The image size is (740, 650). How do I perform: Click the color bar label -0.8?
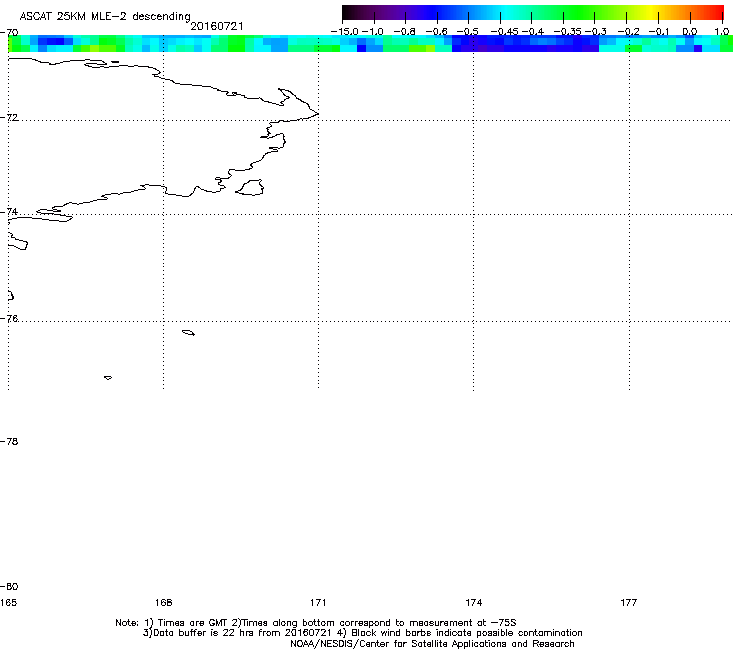[404, 32]
